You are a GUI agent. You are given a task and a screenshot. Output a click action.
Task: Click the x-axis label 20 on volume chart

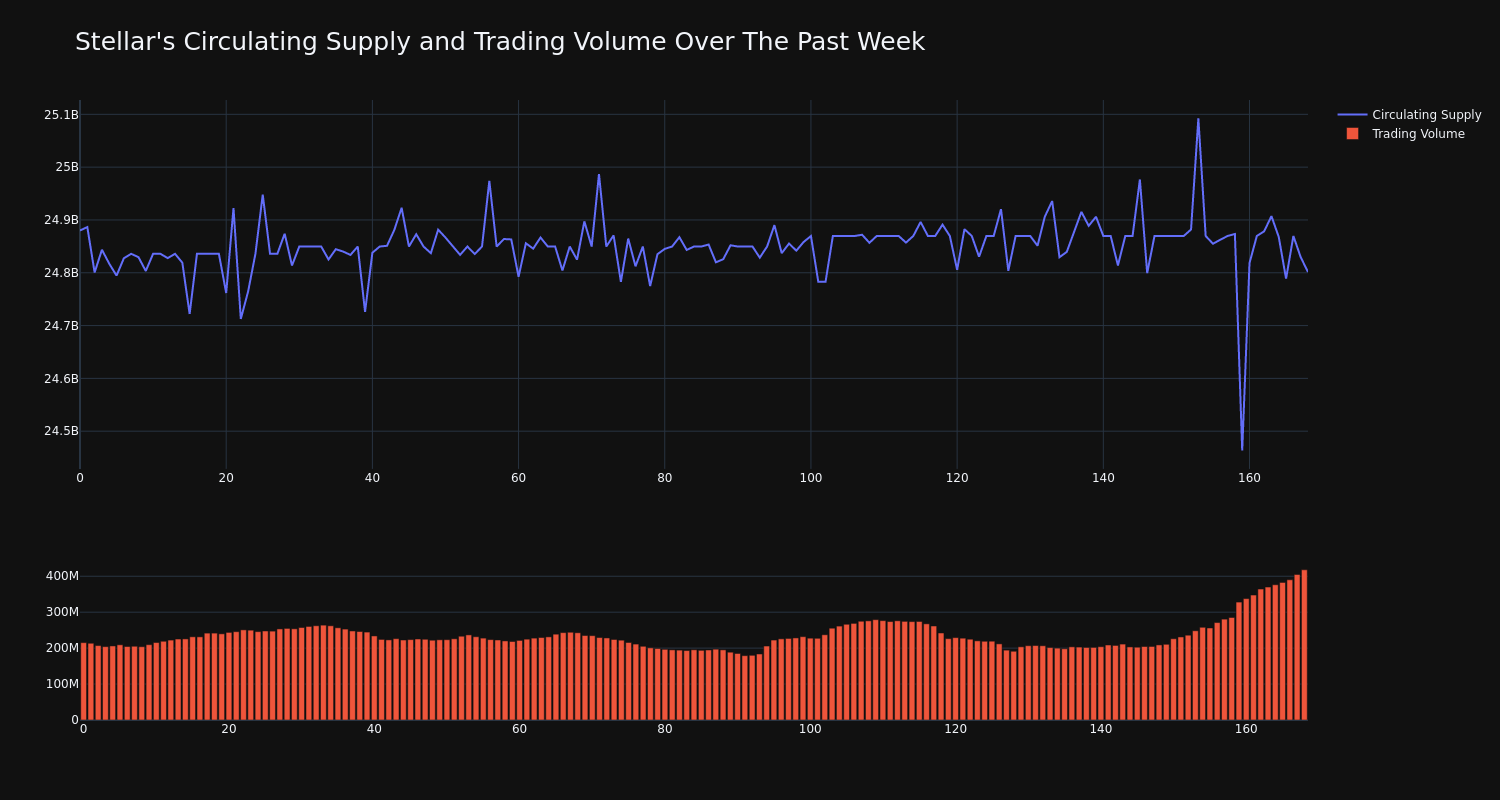[229, 729]
